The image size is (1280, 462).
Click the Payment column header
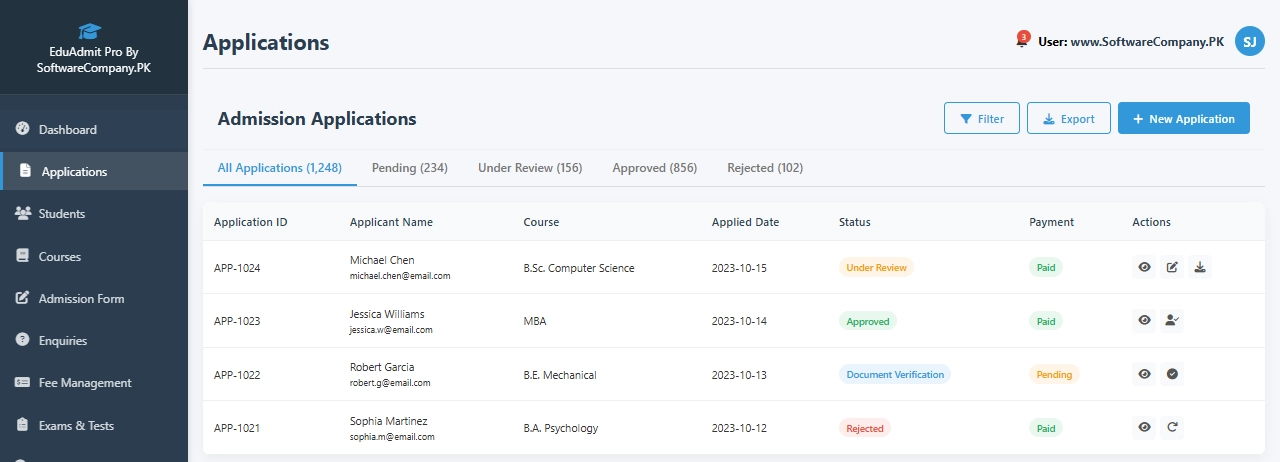[1051, 222]
